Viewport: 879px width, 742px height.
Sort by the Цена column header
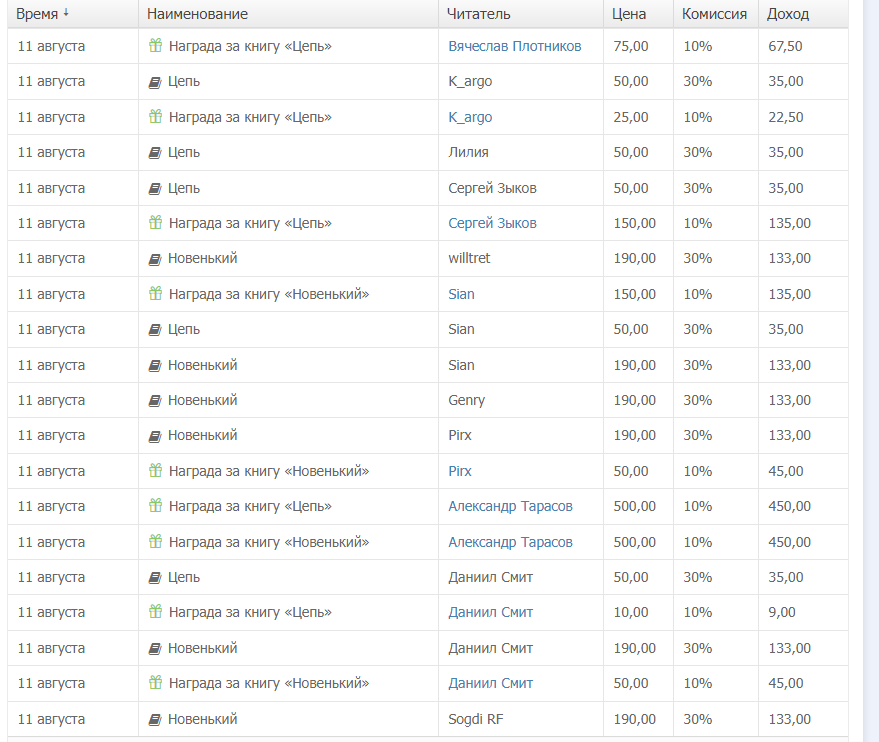[x=629, y=14]
